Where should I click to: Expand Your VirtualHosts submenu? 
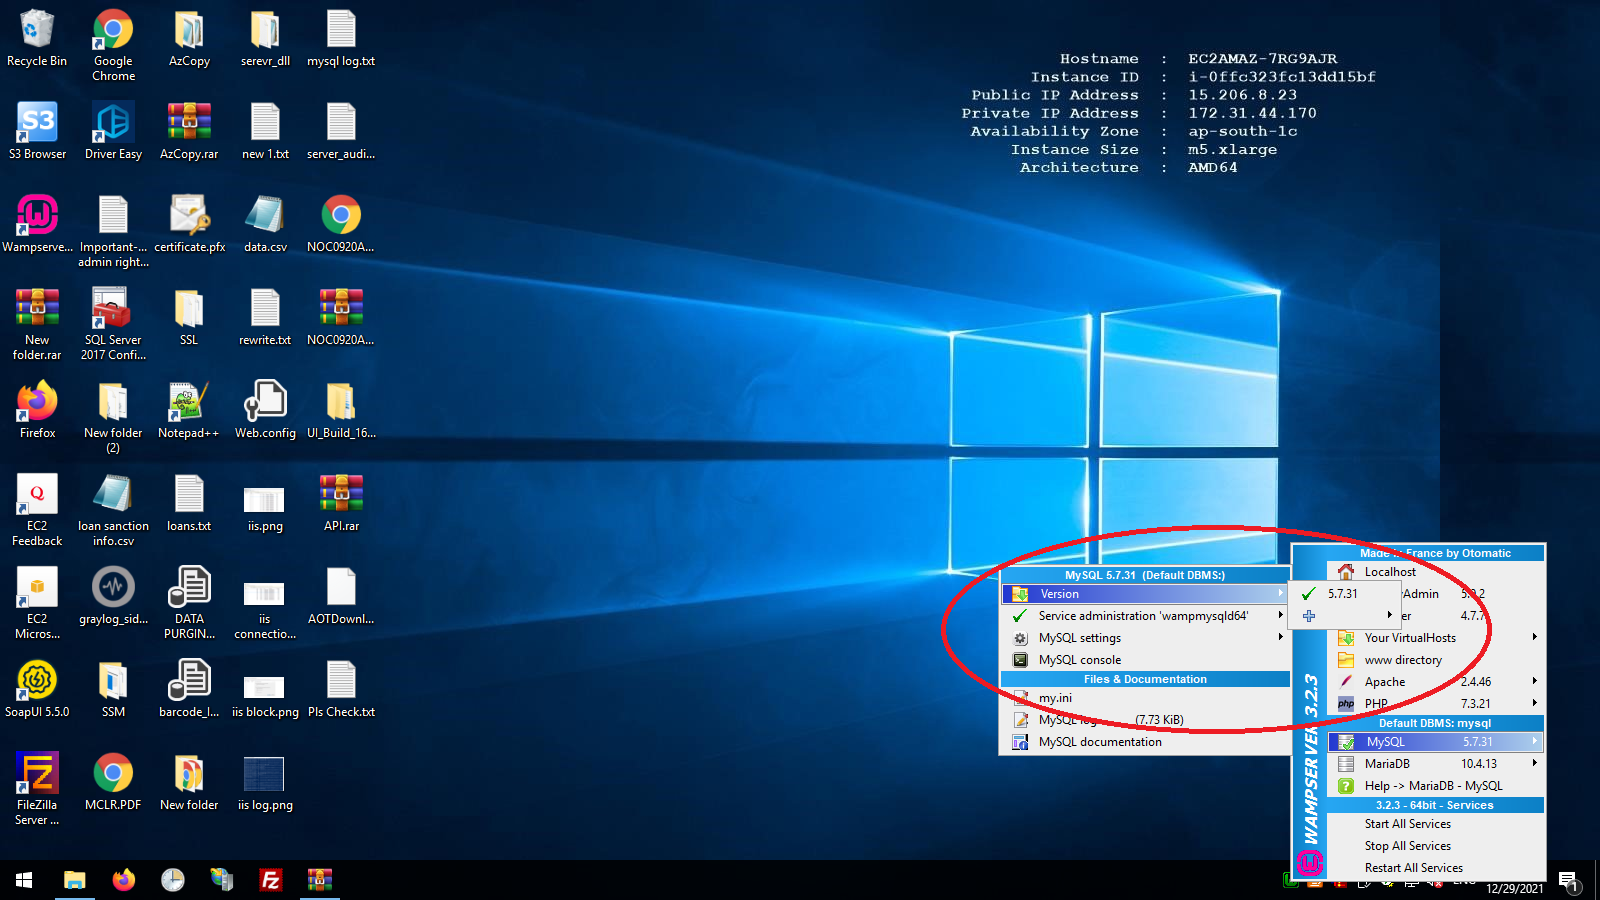coord(1534,637)
